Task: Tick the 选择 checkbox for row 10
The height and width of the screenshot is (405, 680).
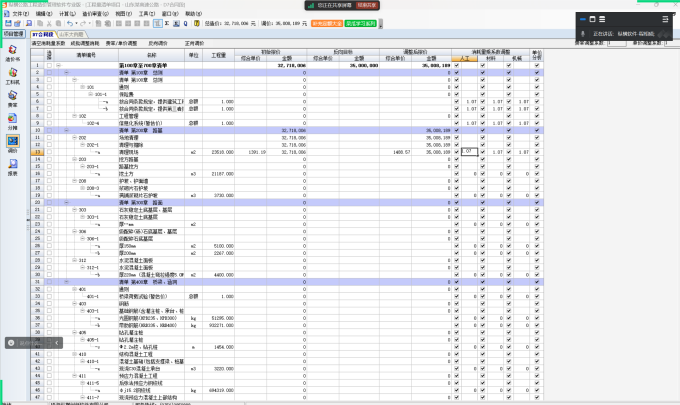Action: 49,131
